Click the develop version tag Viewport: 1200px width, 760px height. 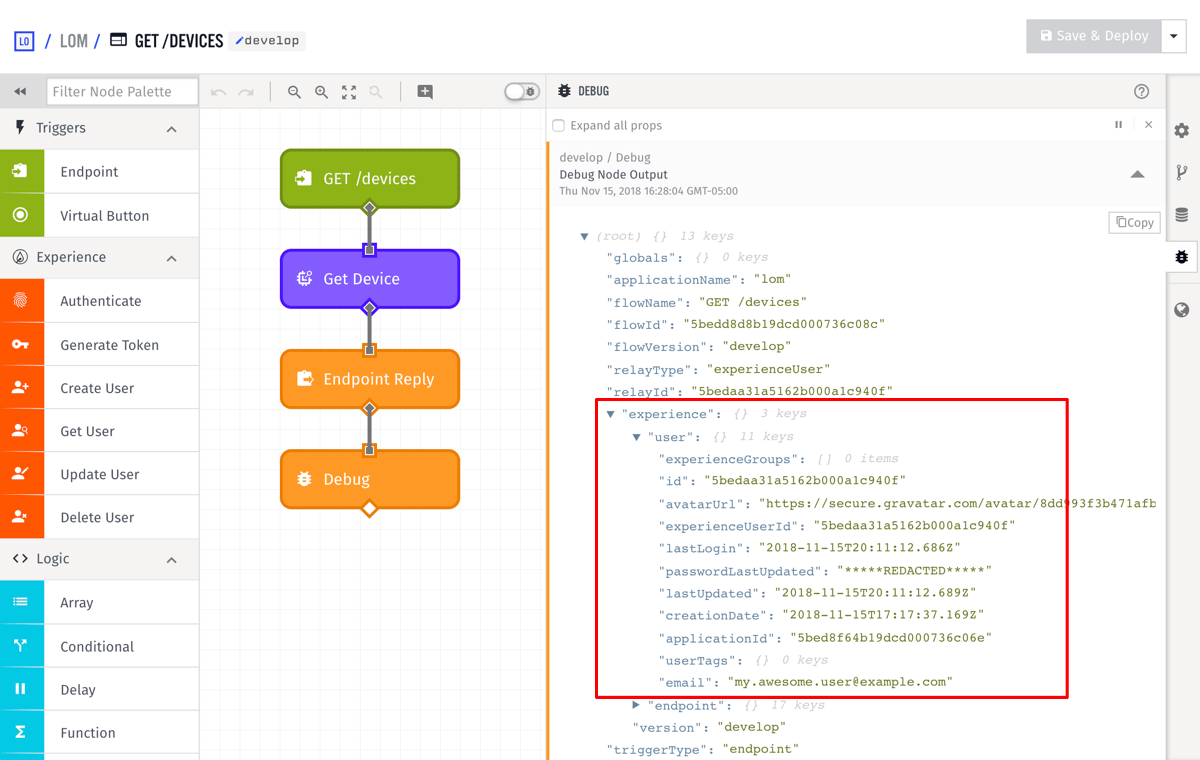pyautogui.click(x=267, y=41)
